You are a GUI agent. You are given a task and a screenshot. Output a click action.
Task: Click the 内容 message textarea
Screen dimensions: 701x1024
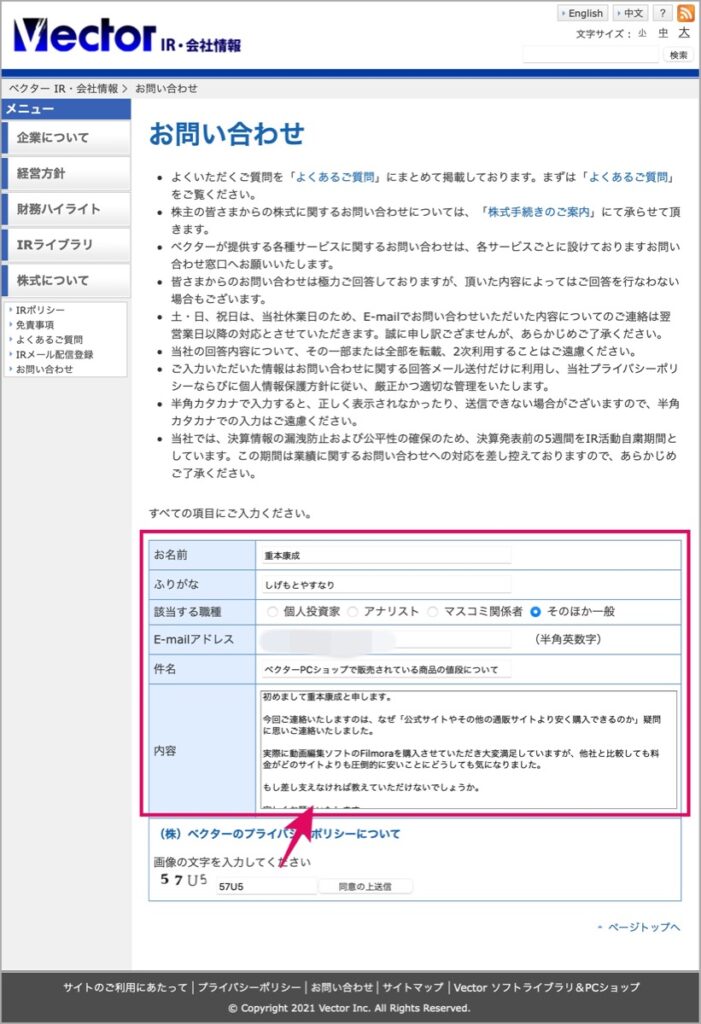468,749
